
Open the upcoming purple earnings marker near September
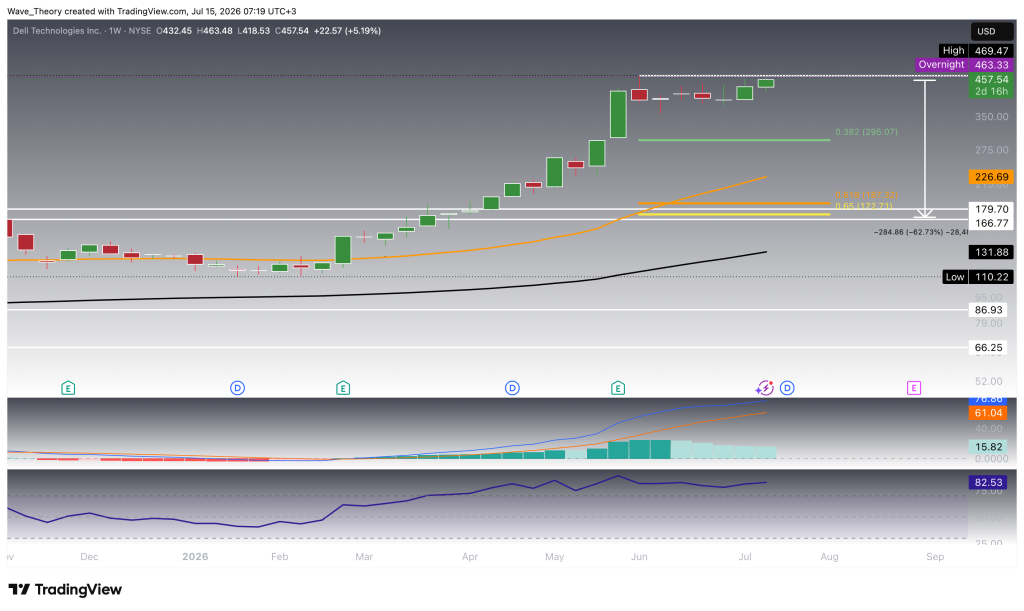tap(914, 388)
